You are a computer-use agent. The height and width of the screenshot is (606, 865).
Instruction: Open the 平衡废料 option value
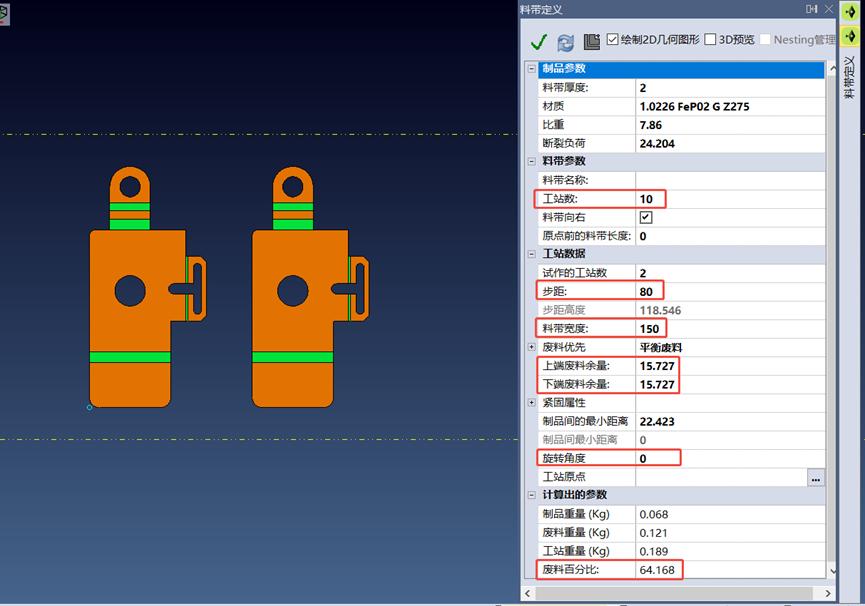click(x=730, y=347)
